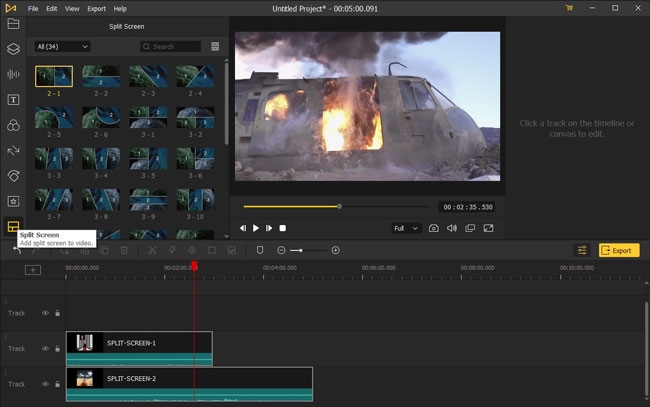Play the preview video

pyautogui.click(x=256, y=228)
